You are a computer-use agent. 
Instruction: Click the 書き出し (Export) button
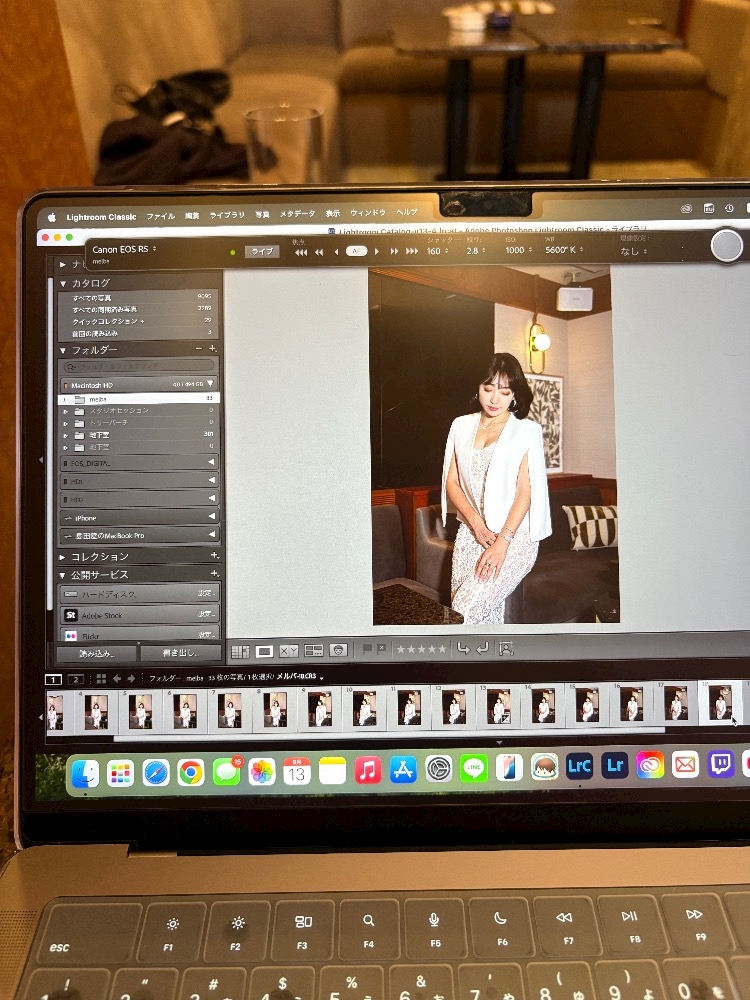pyautogui.click(x=180, y=653)
